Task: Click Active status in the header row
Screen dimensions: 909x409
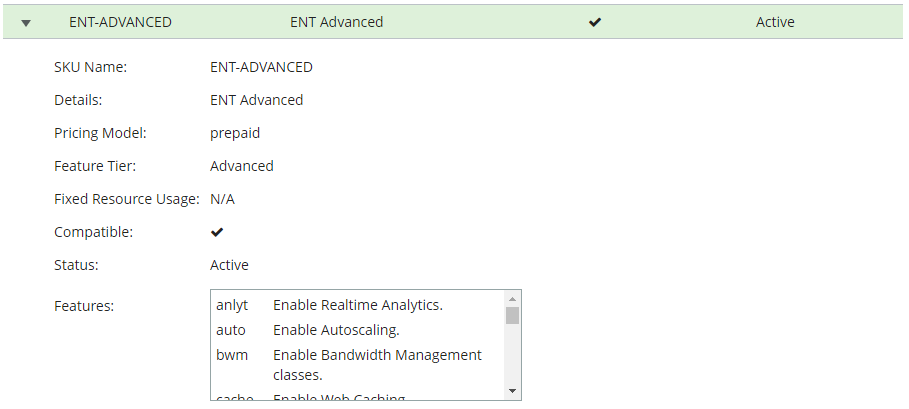Action: [775, 22]
